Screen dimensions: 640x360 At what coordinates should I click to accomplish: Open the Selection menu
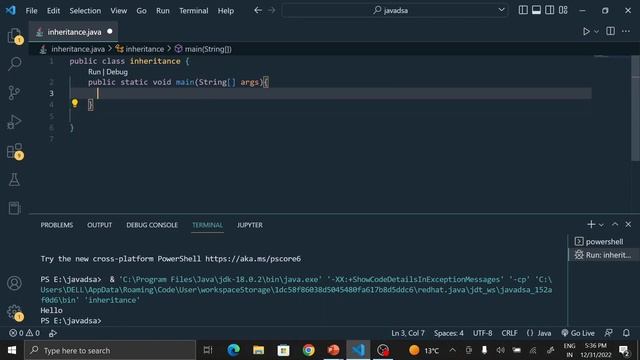(85, 11)
